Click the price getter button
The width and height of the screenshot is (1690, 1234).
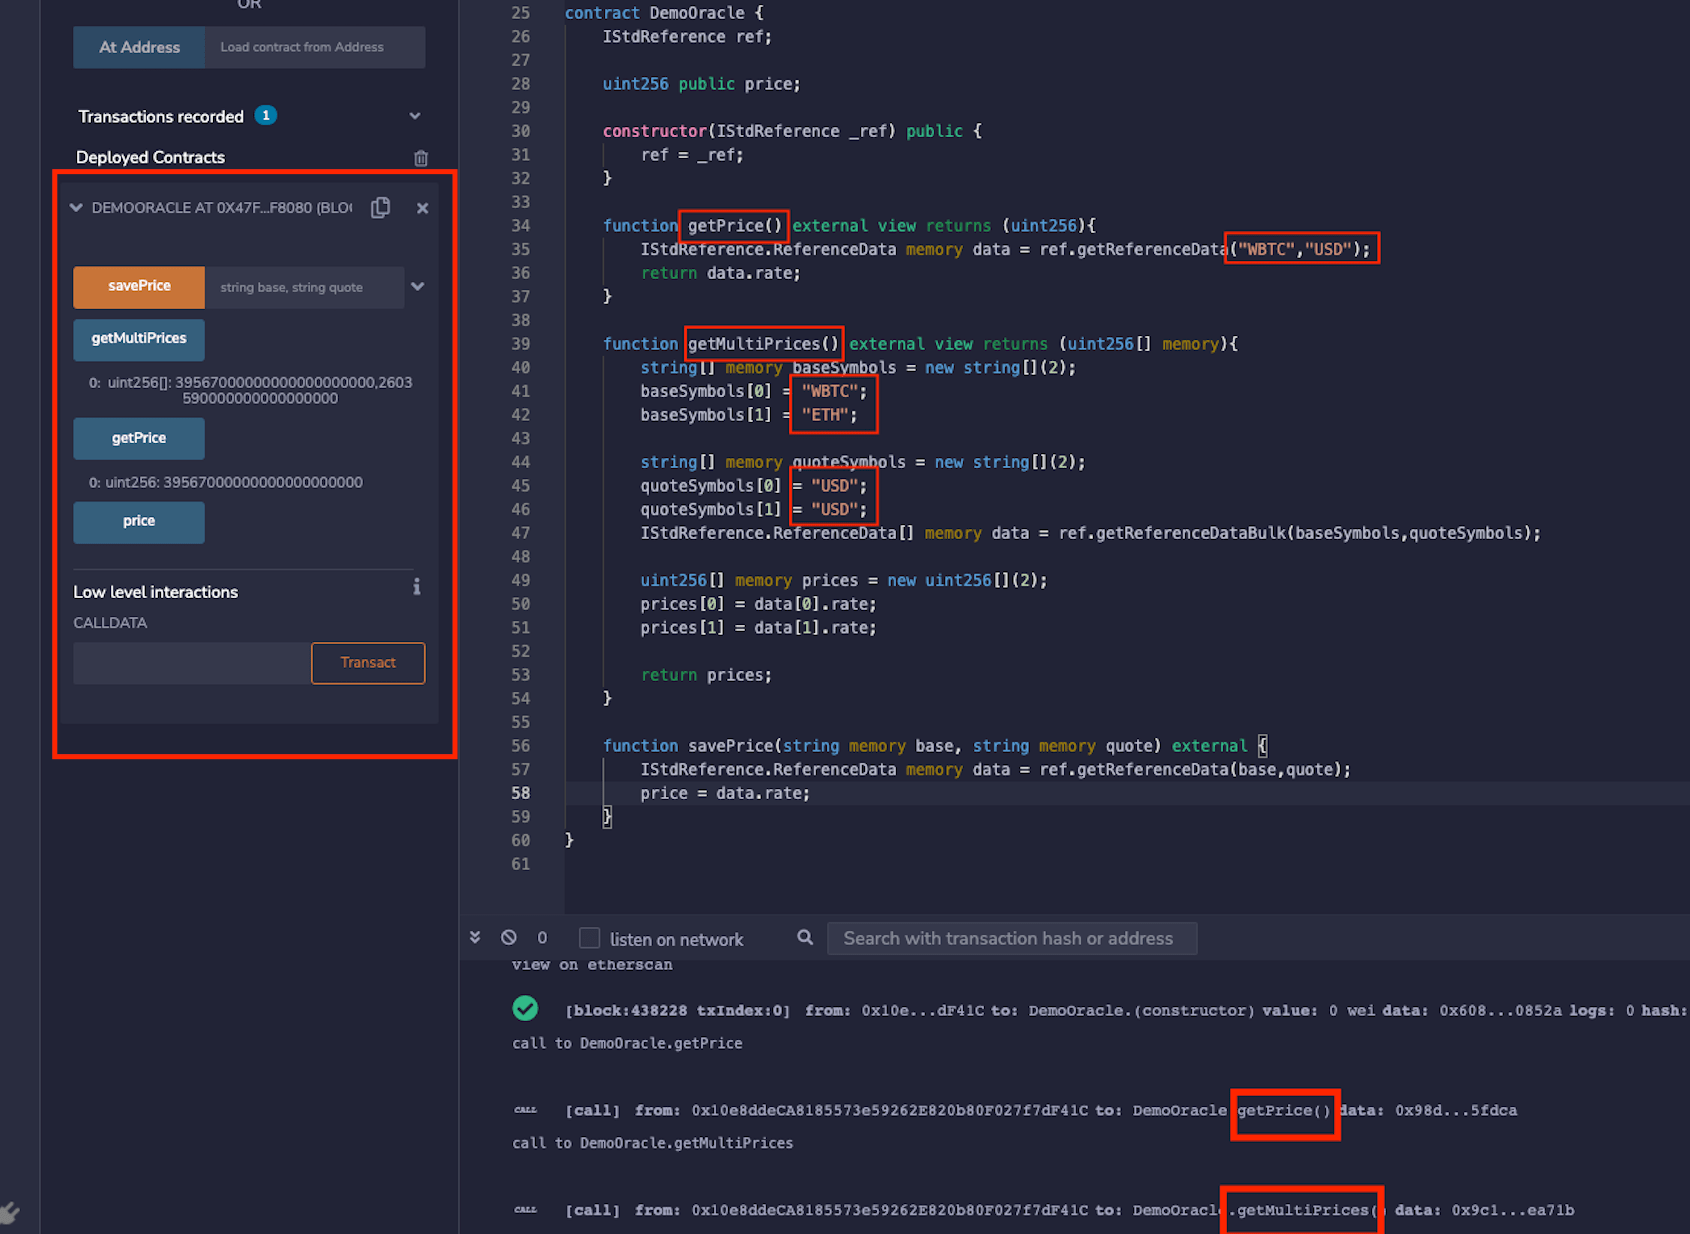coord(139,522)
